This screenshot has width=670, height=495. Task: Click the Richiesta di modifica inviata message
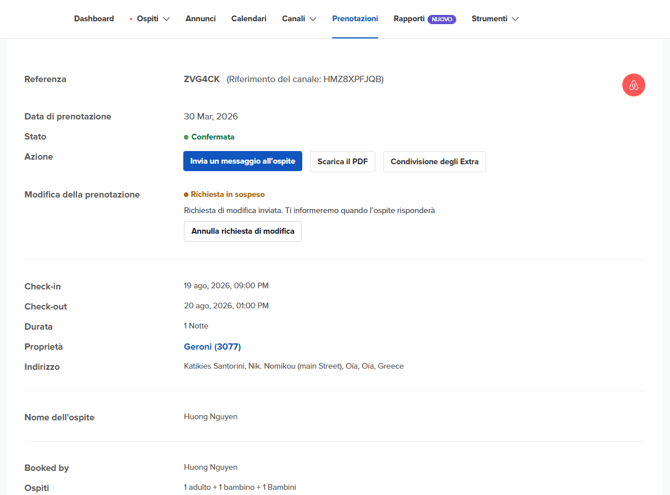(309, 210)
